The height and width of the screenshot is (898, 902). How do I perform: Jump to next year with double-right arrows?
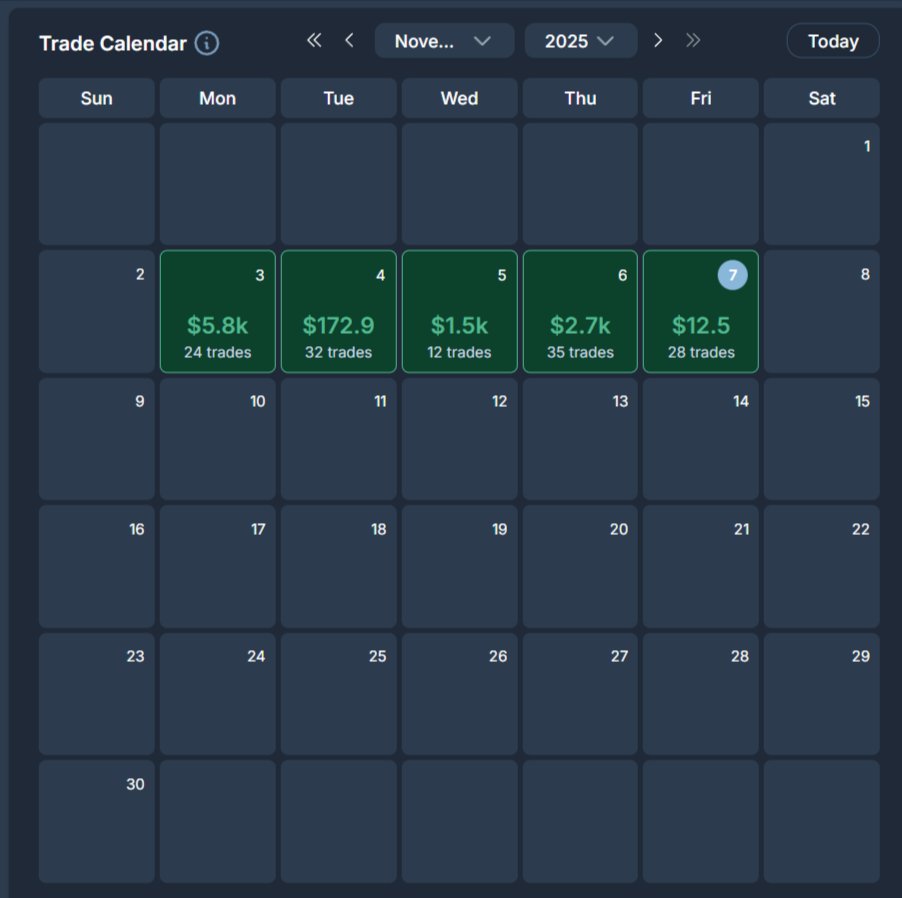691,40
